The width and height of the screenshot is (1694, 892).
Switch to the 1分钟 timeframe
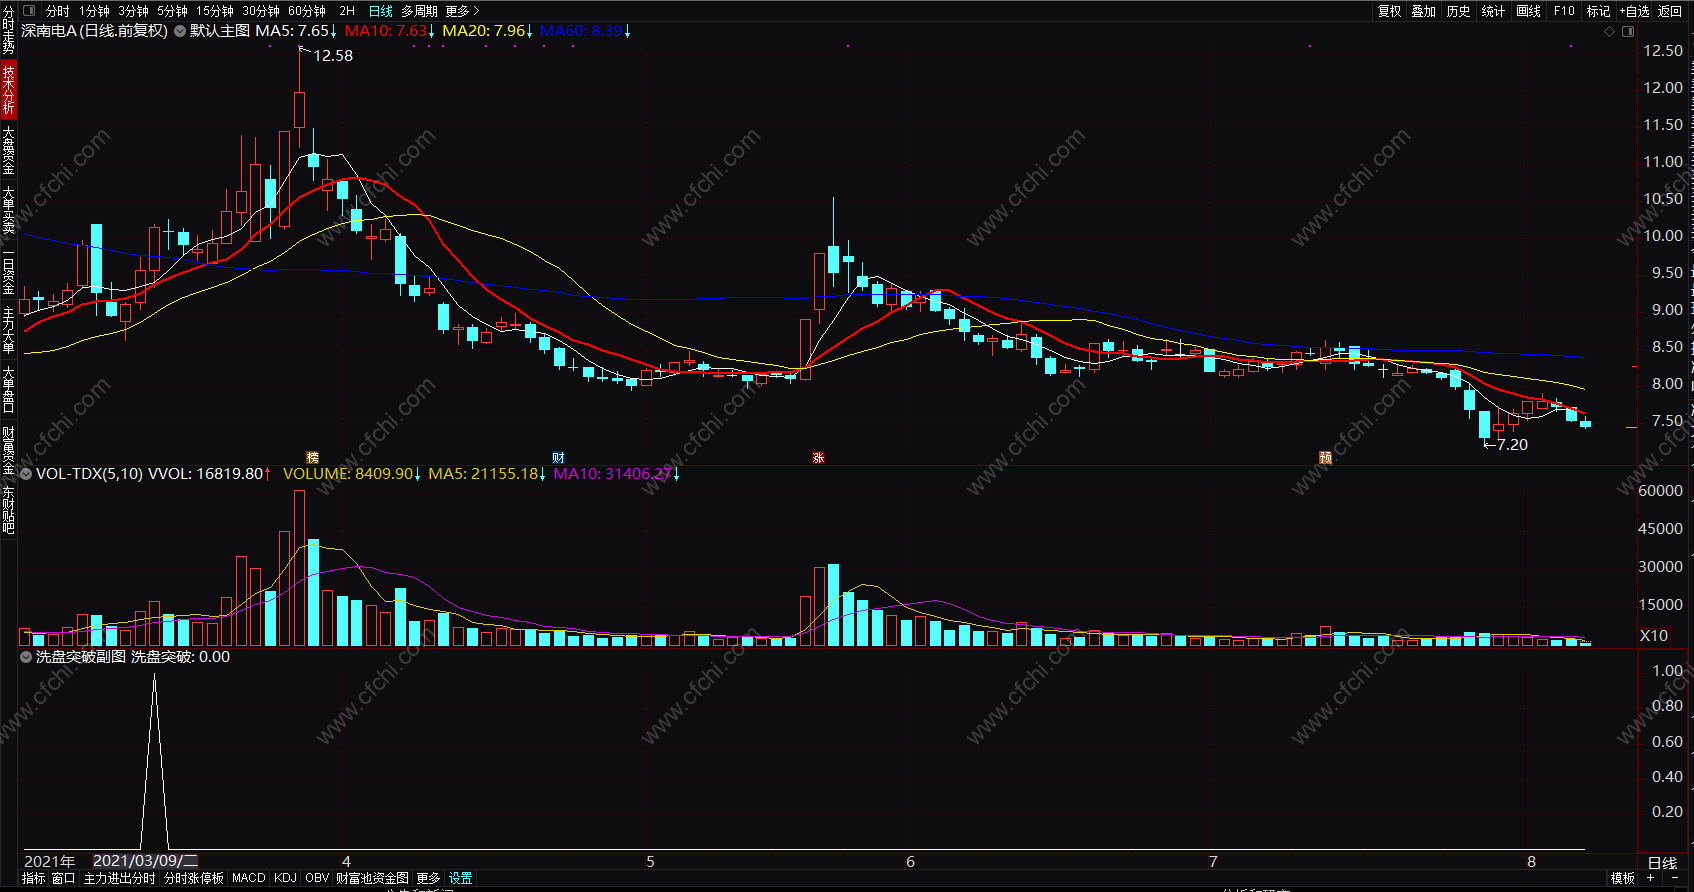94,11
